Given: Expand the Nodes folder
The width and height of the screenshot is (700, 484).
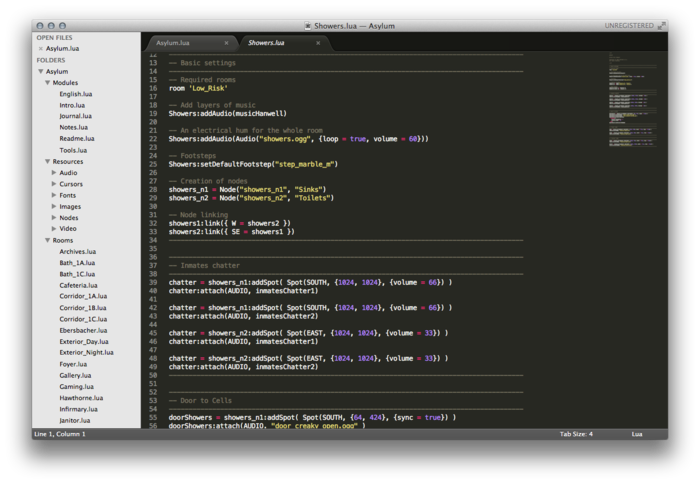Looking at the screenshot, I should pos(54,217).
